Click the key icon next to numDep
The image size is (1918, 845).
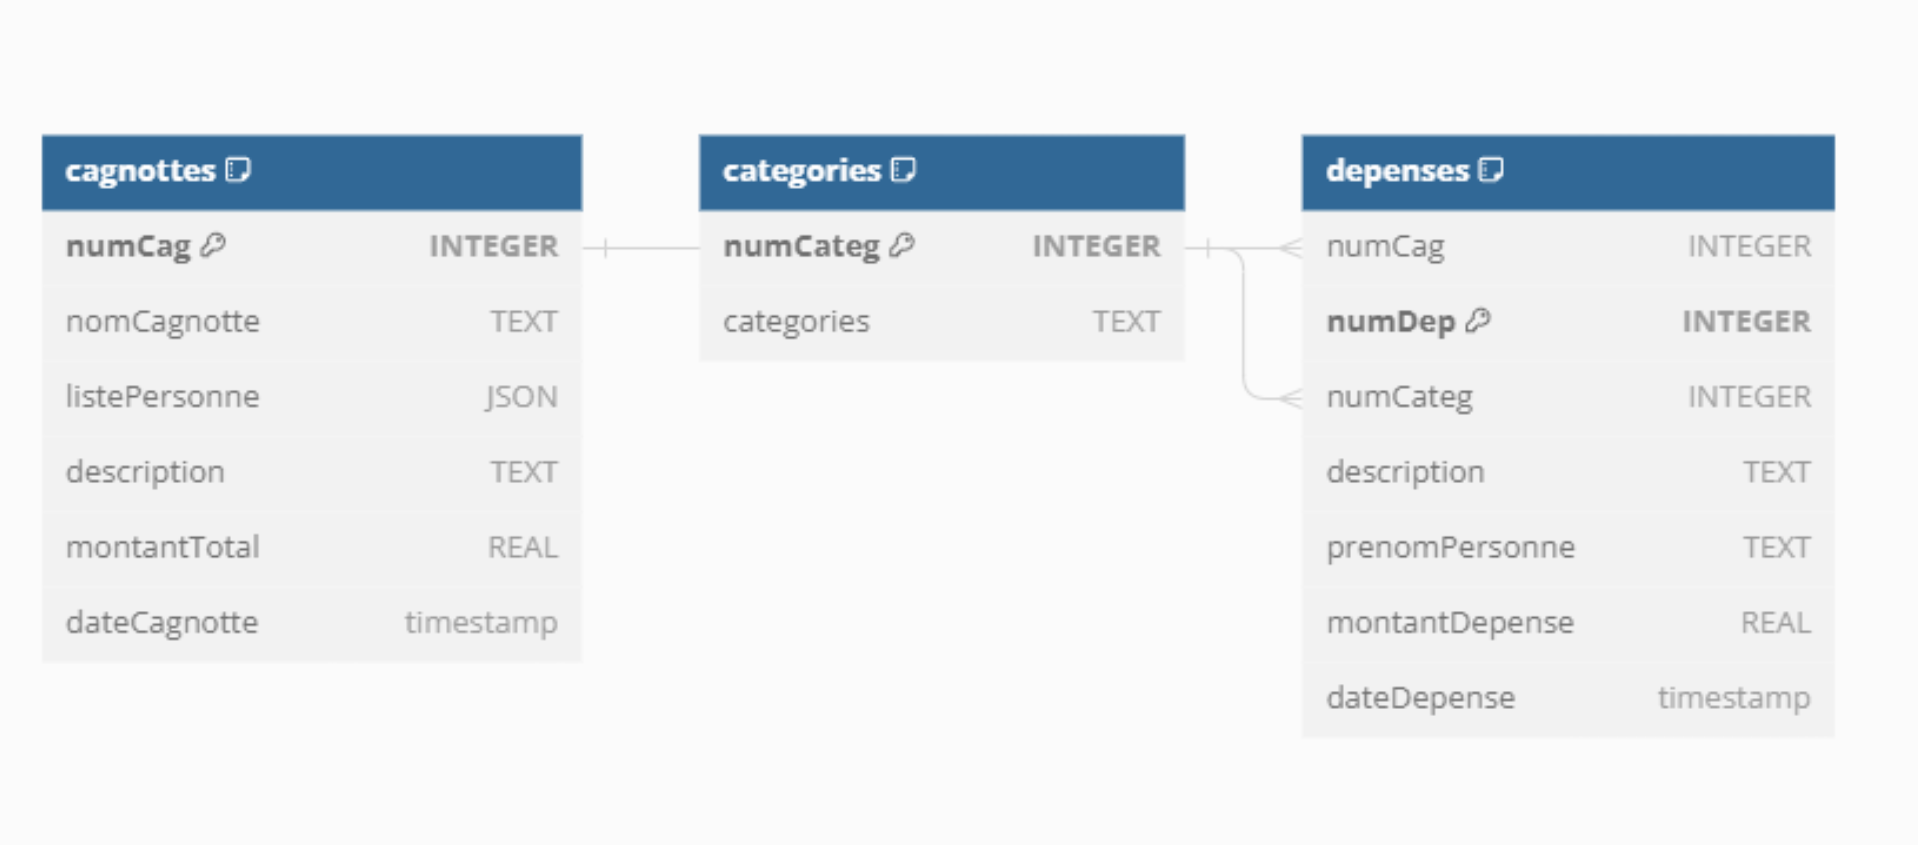[1478, 321]
